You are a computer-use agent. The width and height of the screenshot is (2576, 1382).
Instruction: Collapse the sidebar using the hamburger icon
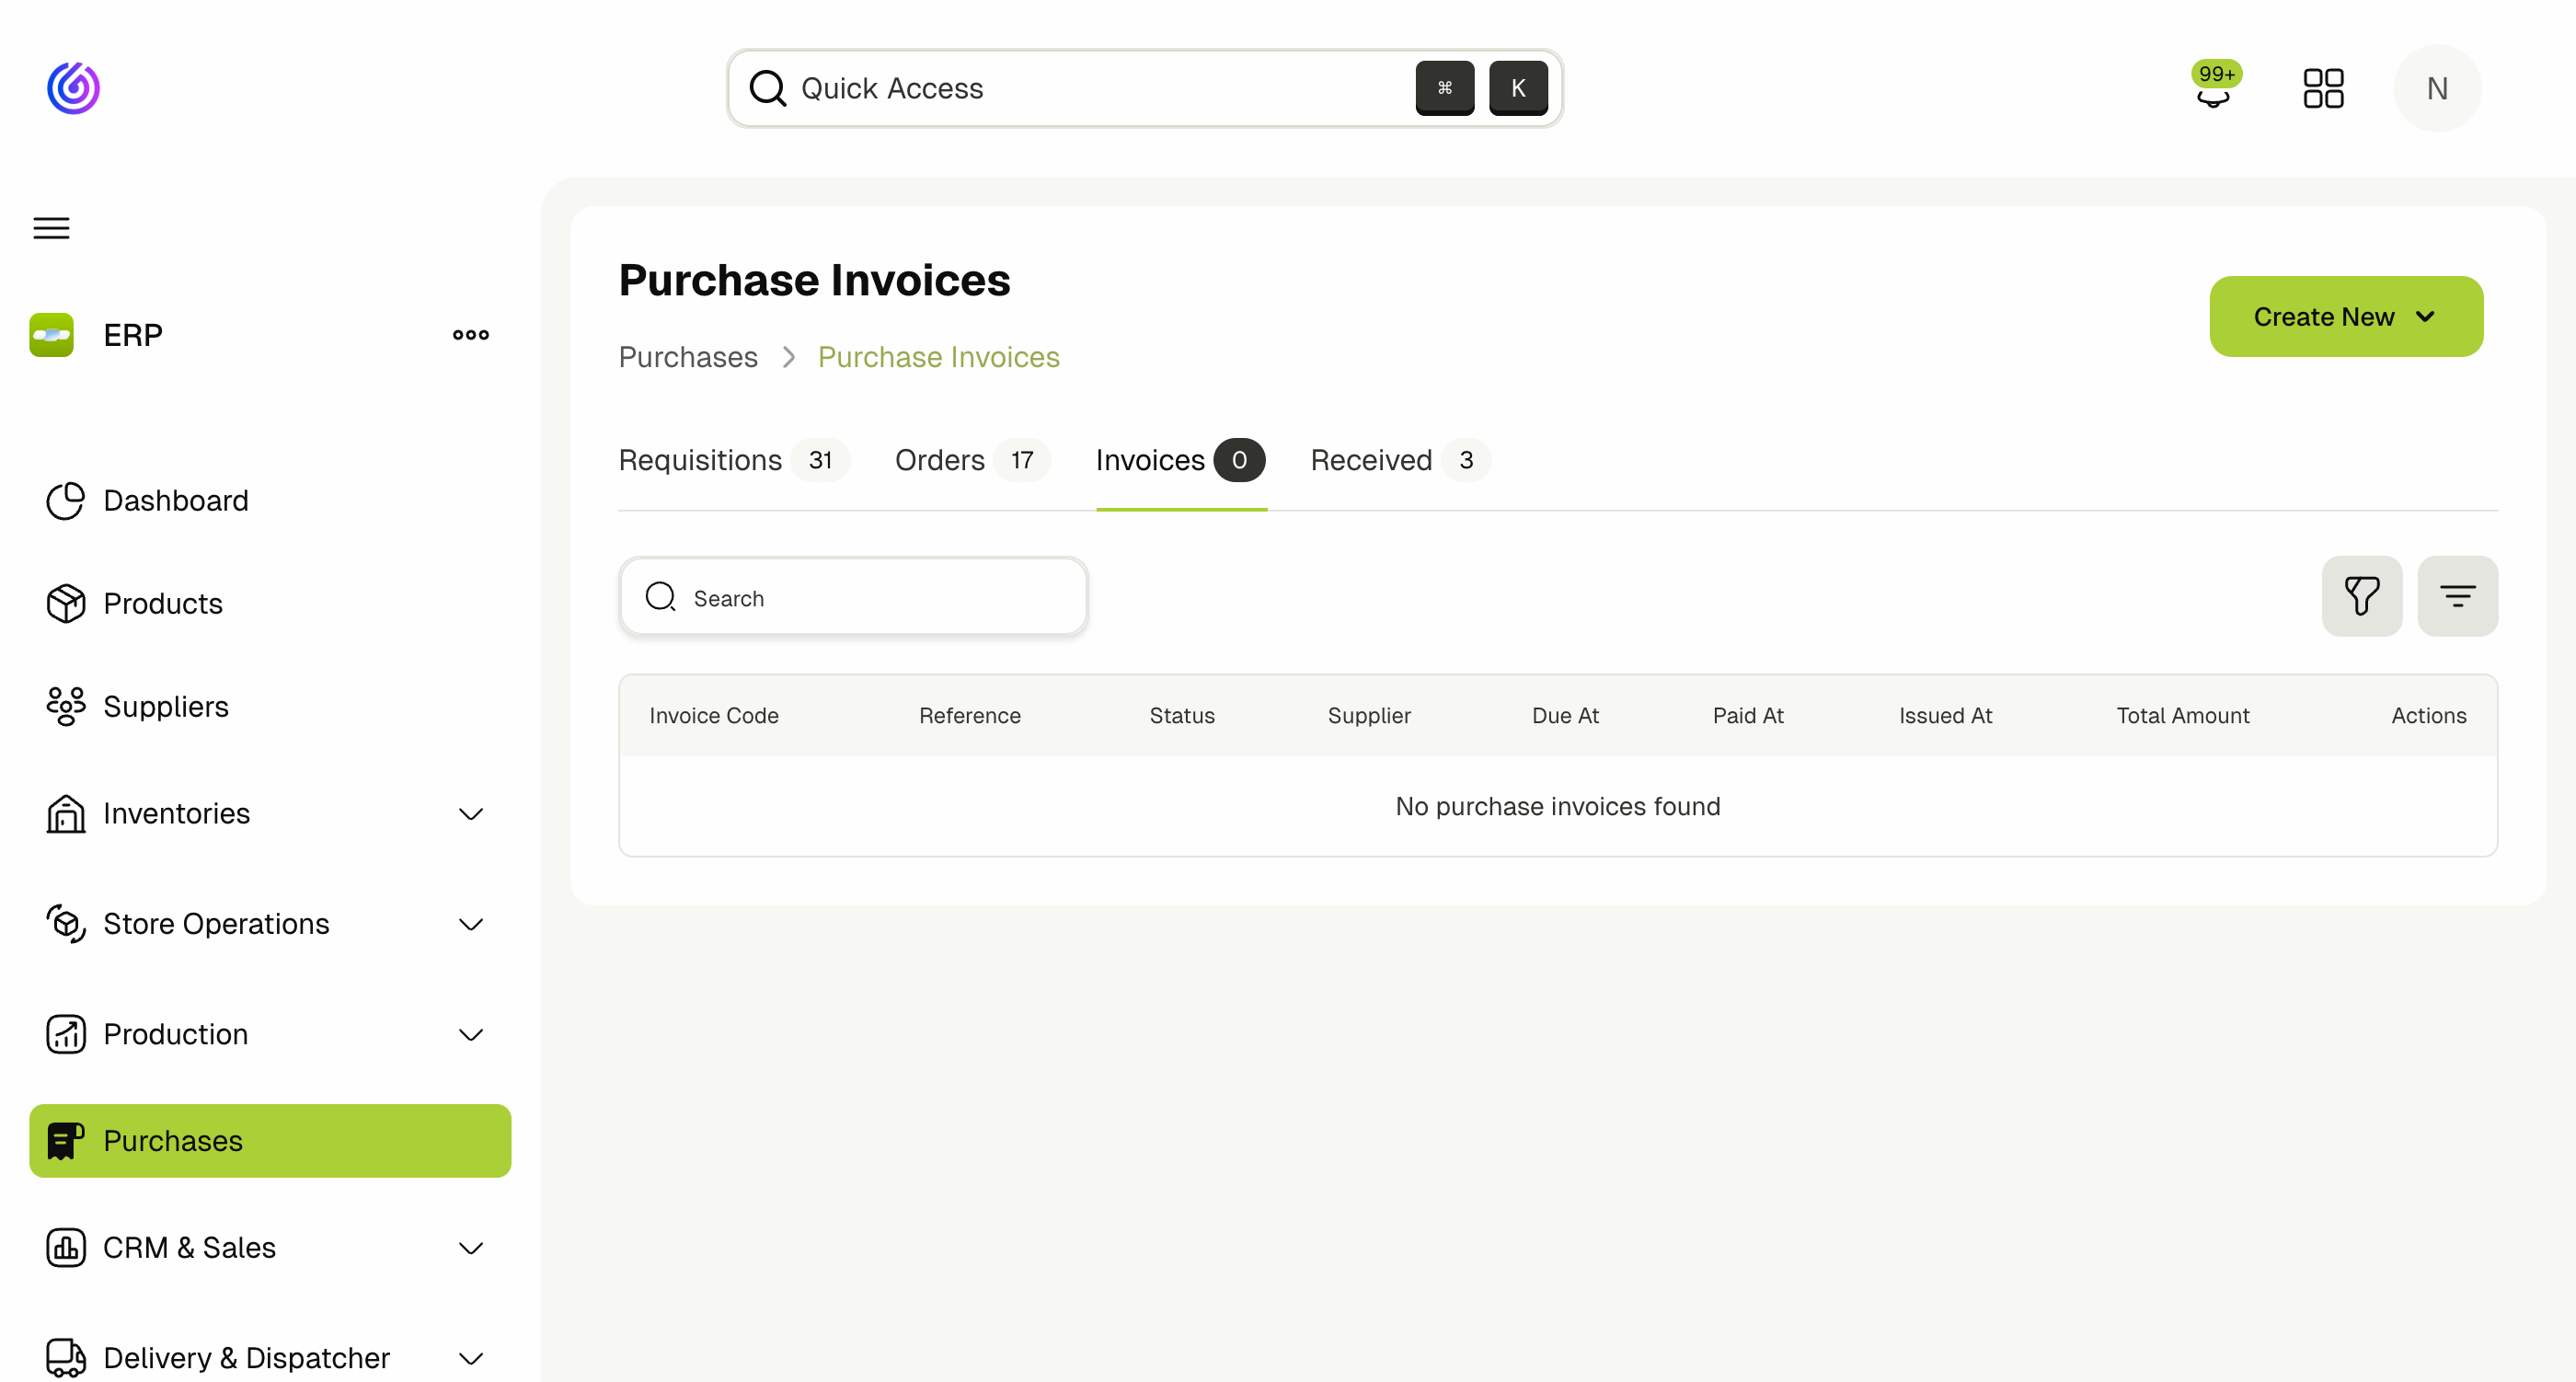pyautogui.click(x=51, y=228)
